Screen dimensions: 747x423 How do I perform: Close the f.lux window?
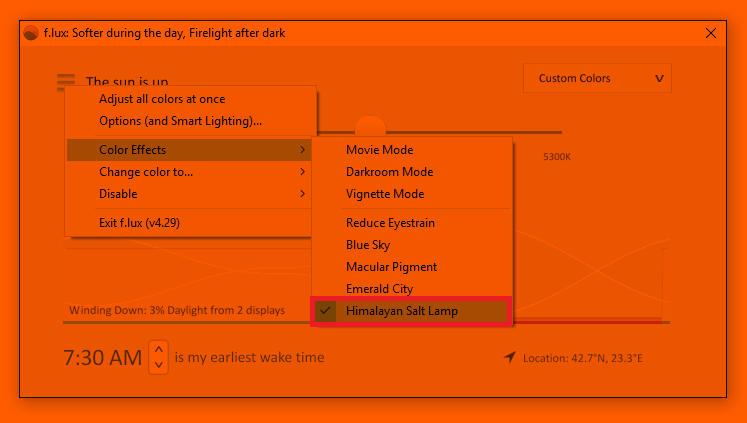point(711,33)
